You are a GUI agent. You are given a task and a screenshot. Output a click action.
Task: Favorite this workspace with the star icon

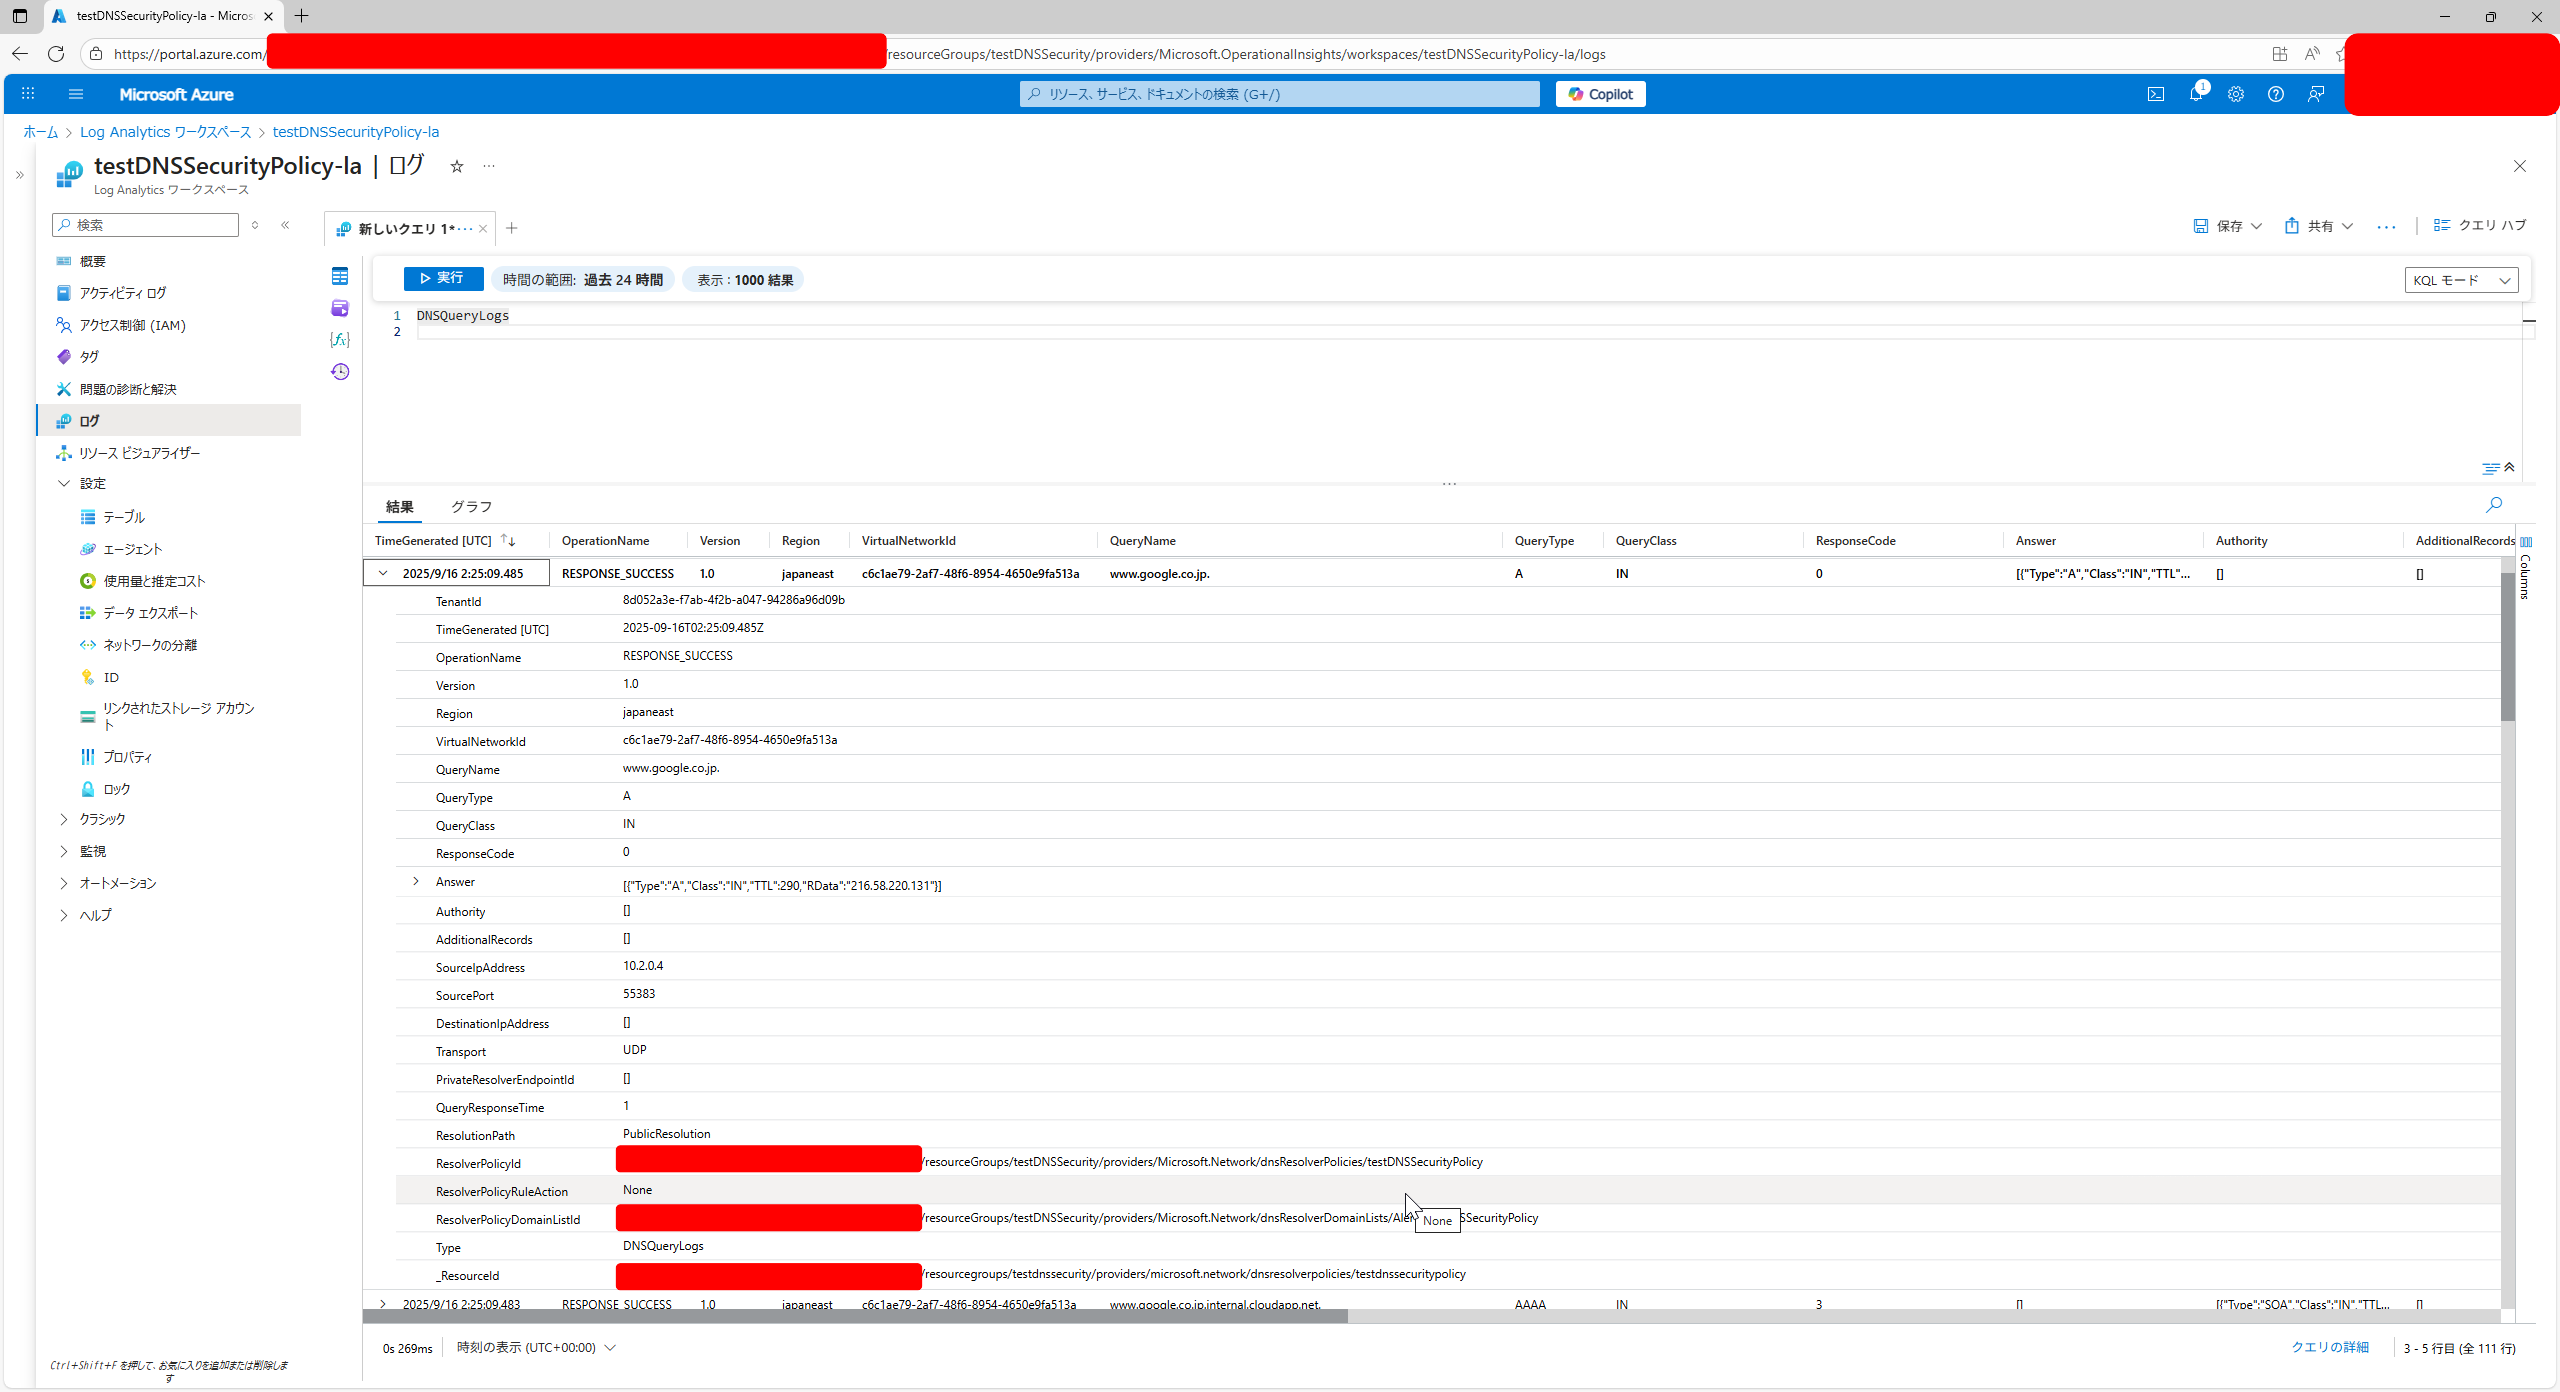pos(457,166)
